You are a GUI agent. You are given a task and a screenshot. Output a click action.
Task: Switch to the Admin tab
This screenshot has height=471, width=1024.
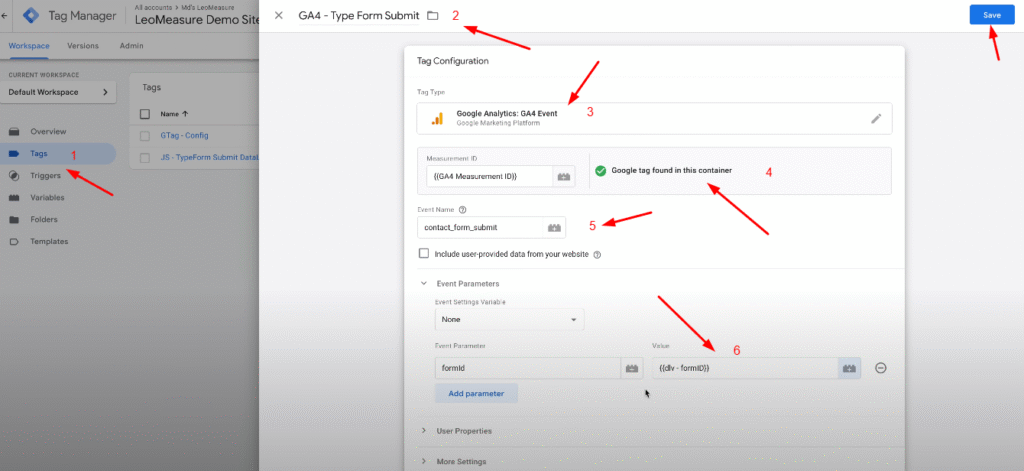[x=131, y=46]
